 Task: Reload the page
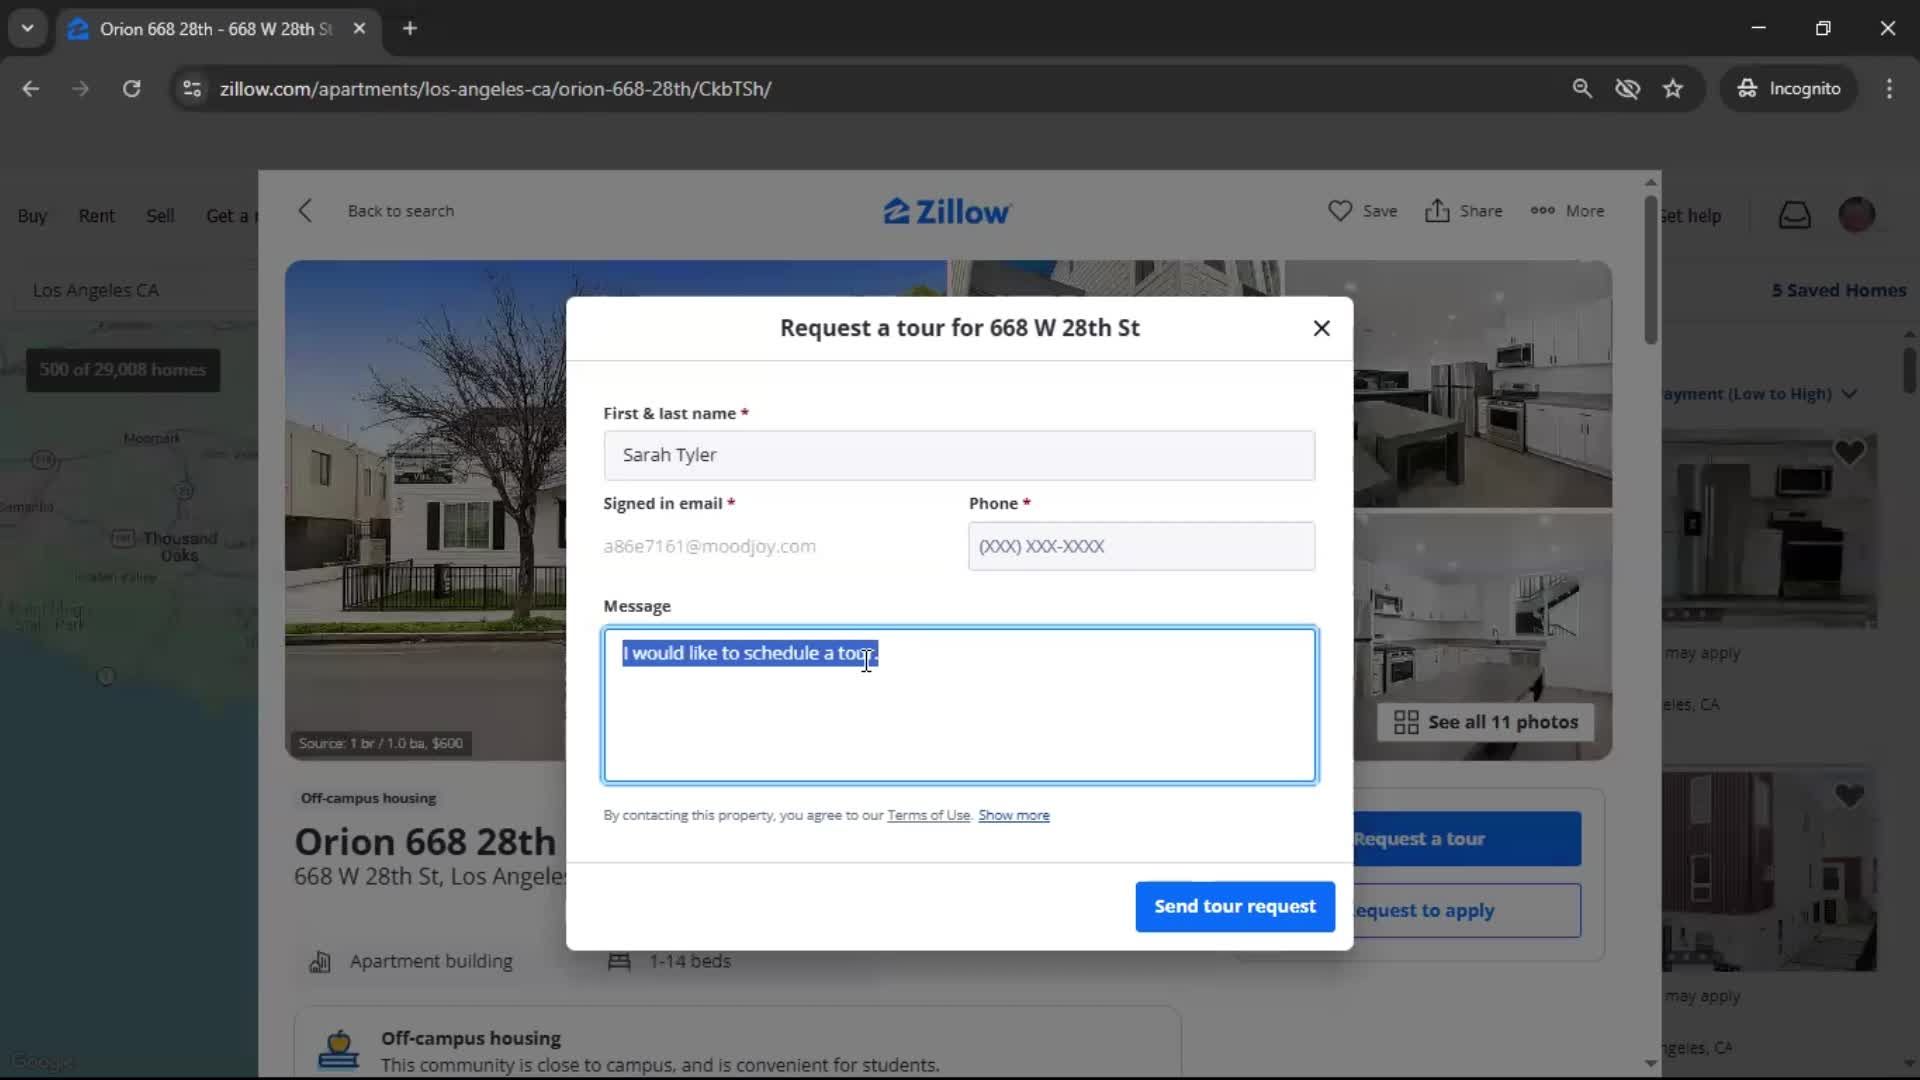(131, 89)
